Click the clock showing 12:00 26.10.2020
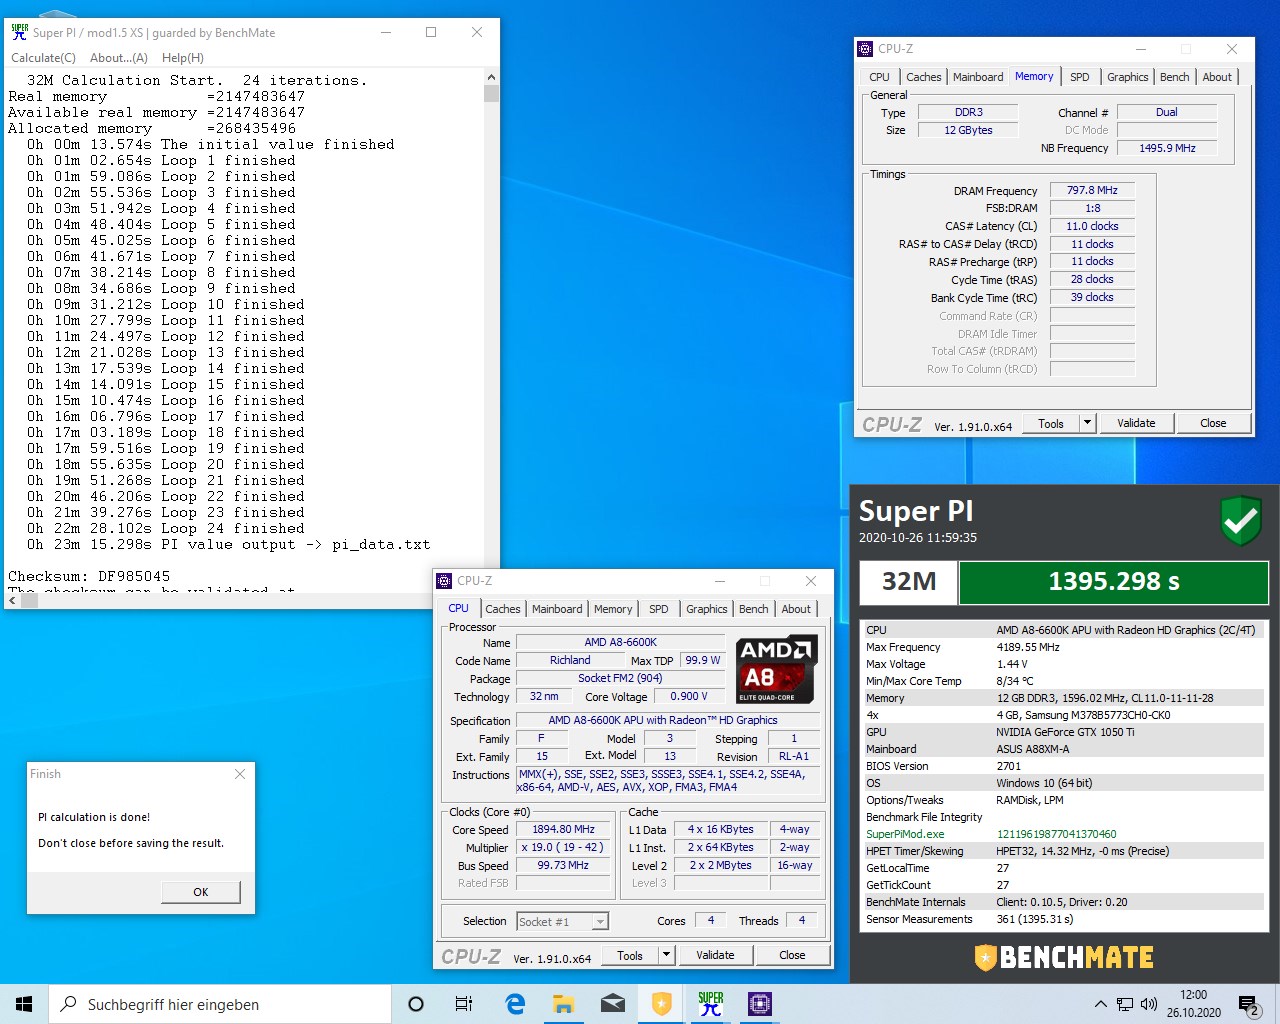The image size is (1280, 1024). [x=1194, y=1004]
